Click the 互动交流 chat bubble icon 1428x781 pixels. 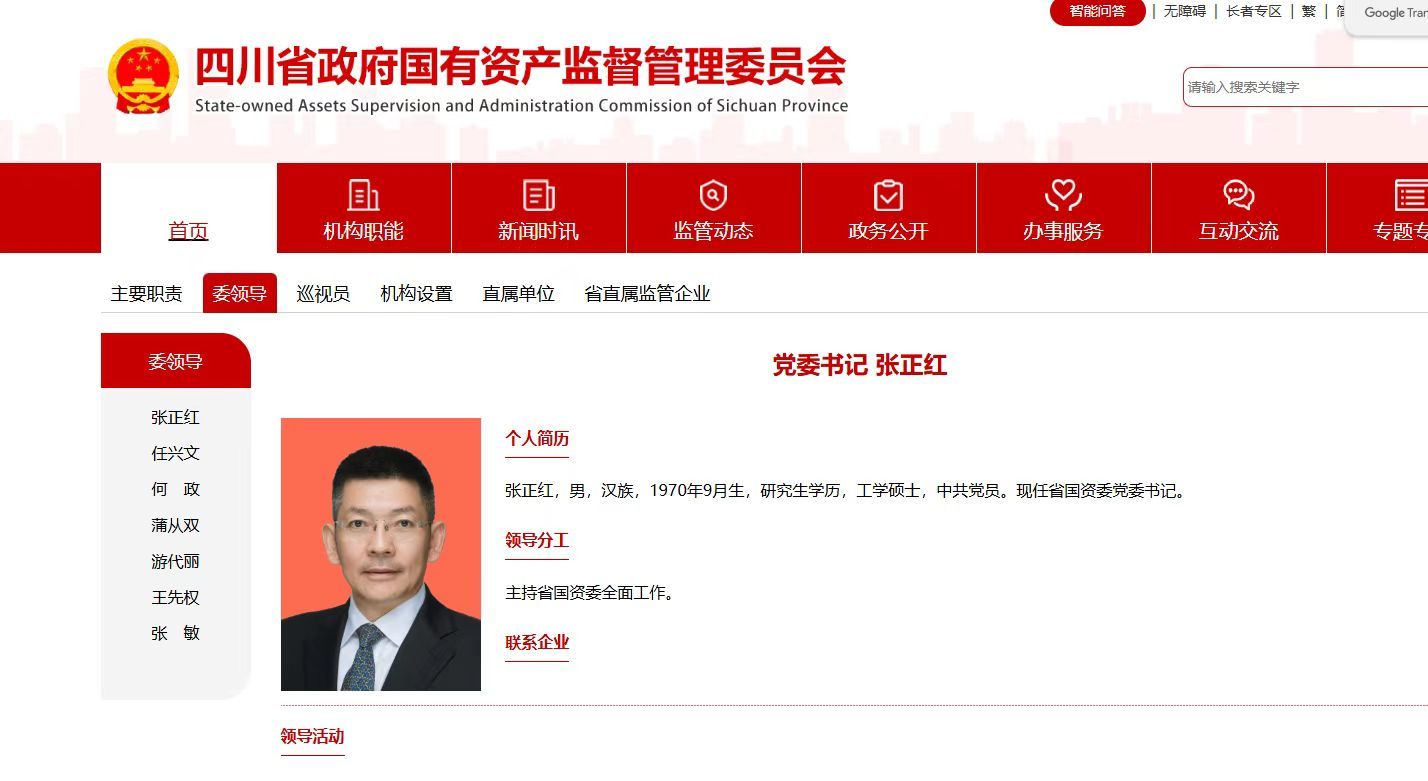[1238, 195]
